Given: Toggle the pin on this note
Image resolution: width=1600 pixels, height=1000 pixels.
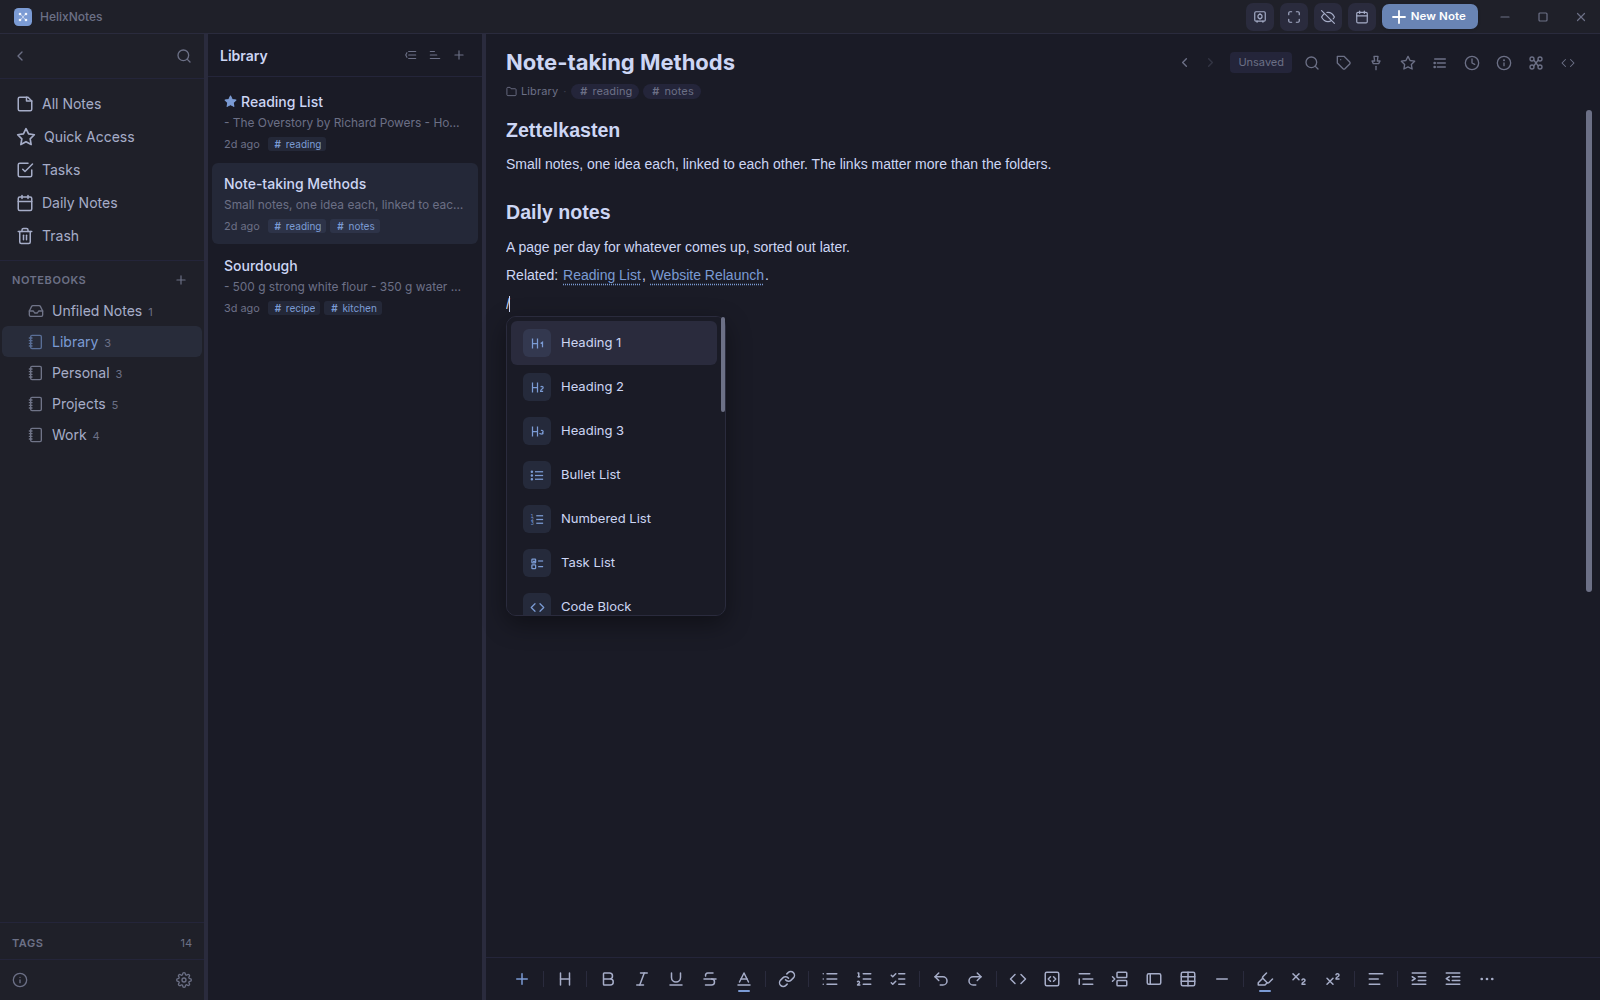Looking at the screenshot, I should (x=1376, y=63).
